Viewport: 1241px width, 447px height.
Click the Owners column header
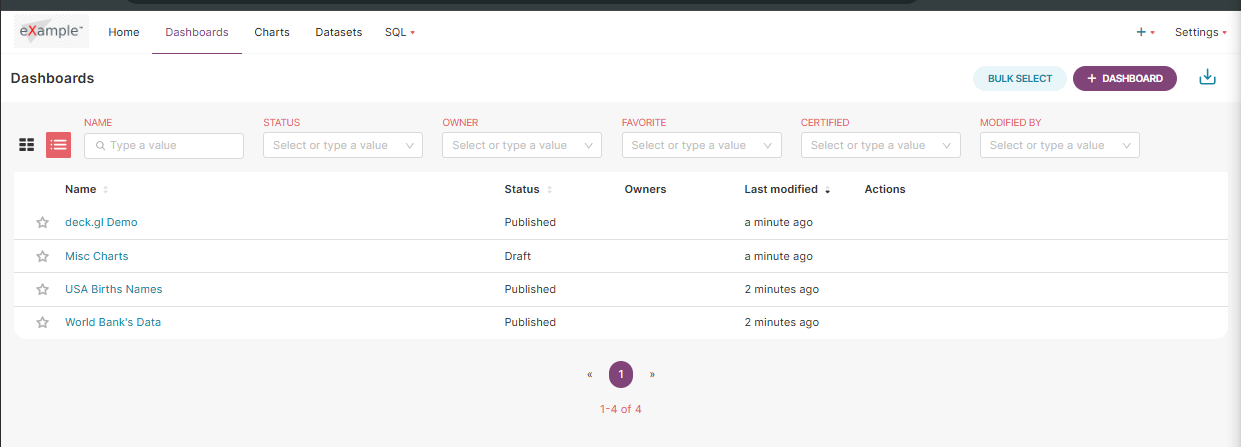tap(645, 189)
